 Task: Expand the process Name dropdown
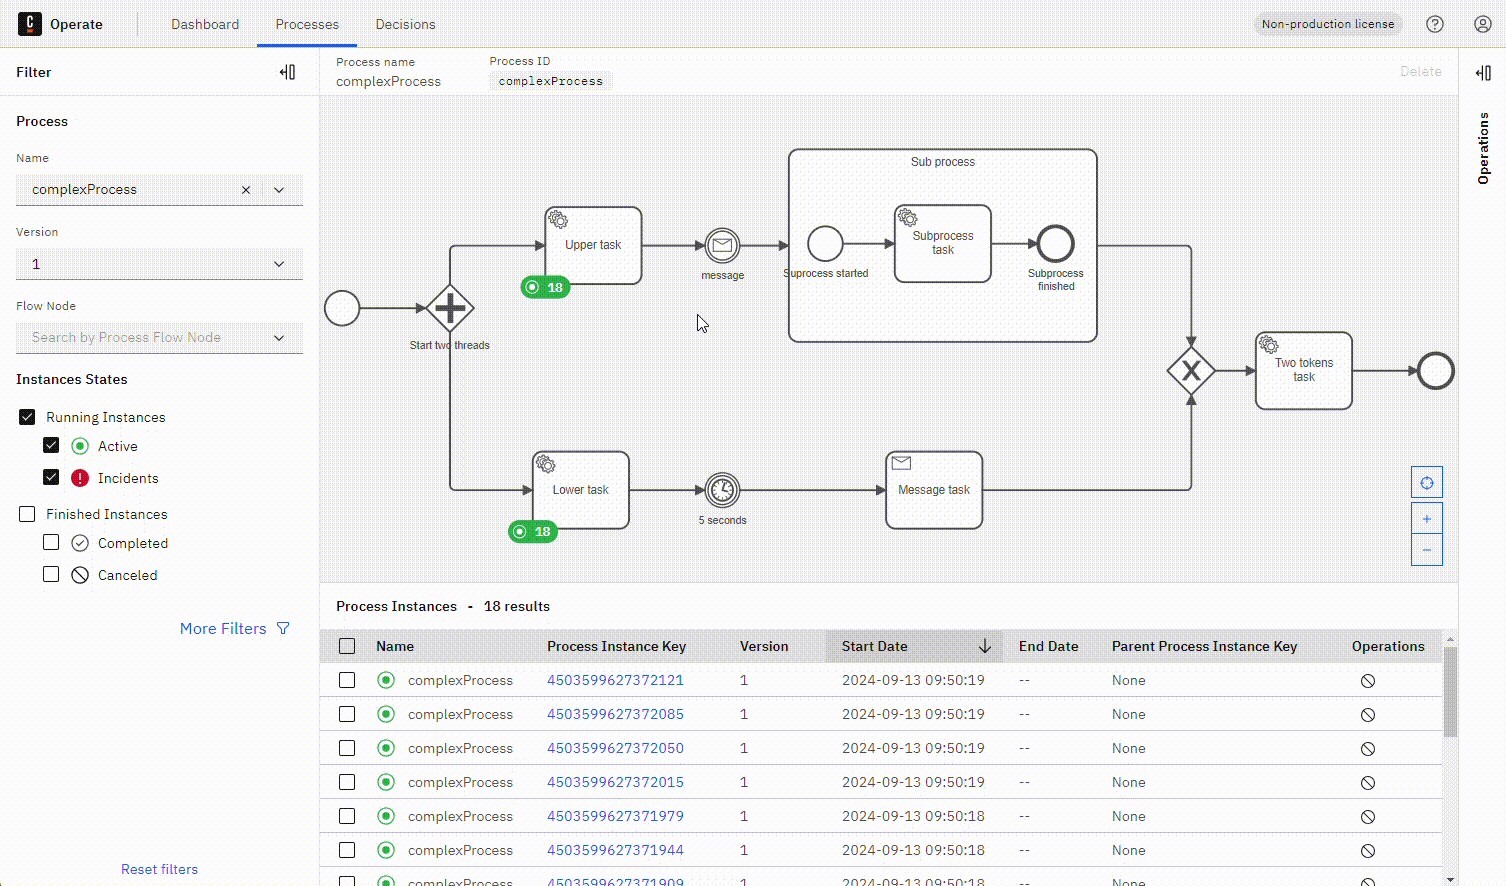click(x=279, y=189)
